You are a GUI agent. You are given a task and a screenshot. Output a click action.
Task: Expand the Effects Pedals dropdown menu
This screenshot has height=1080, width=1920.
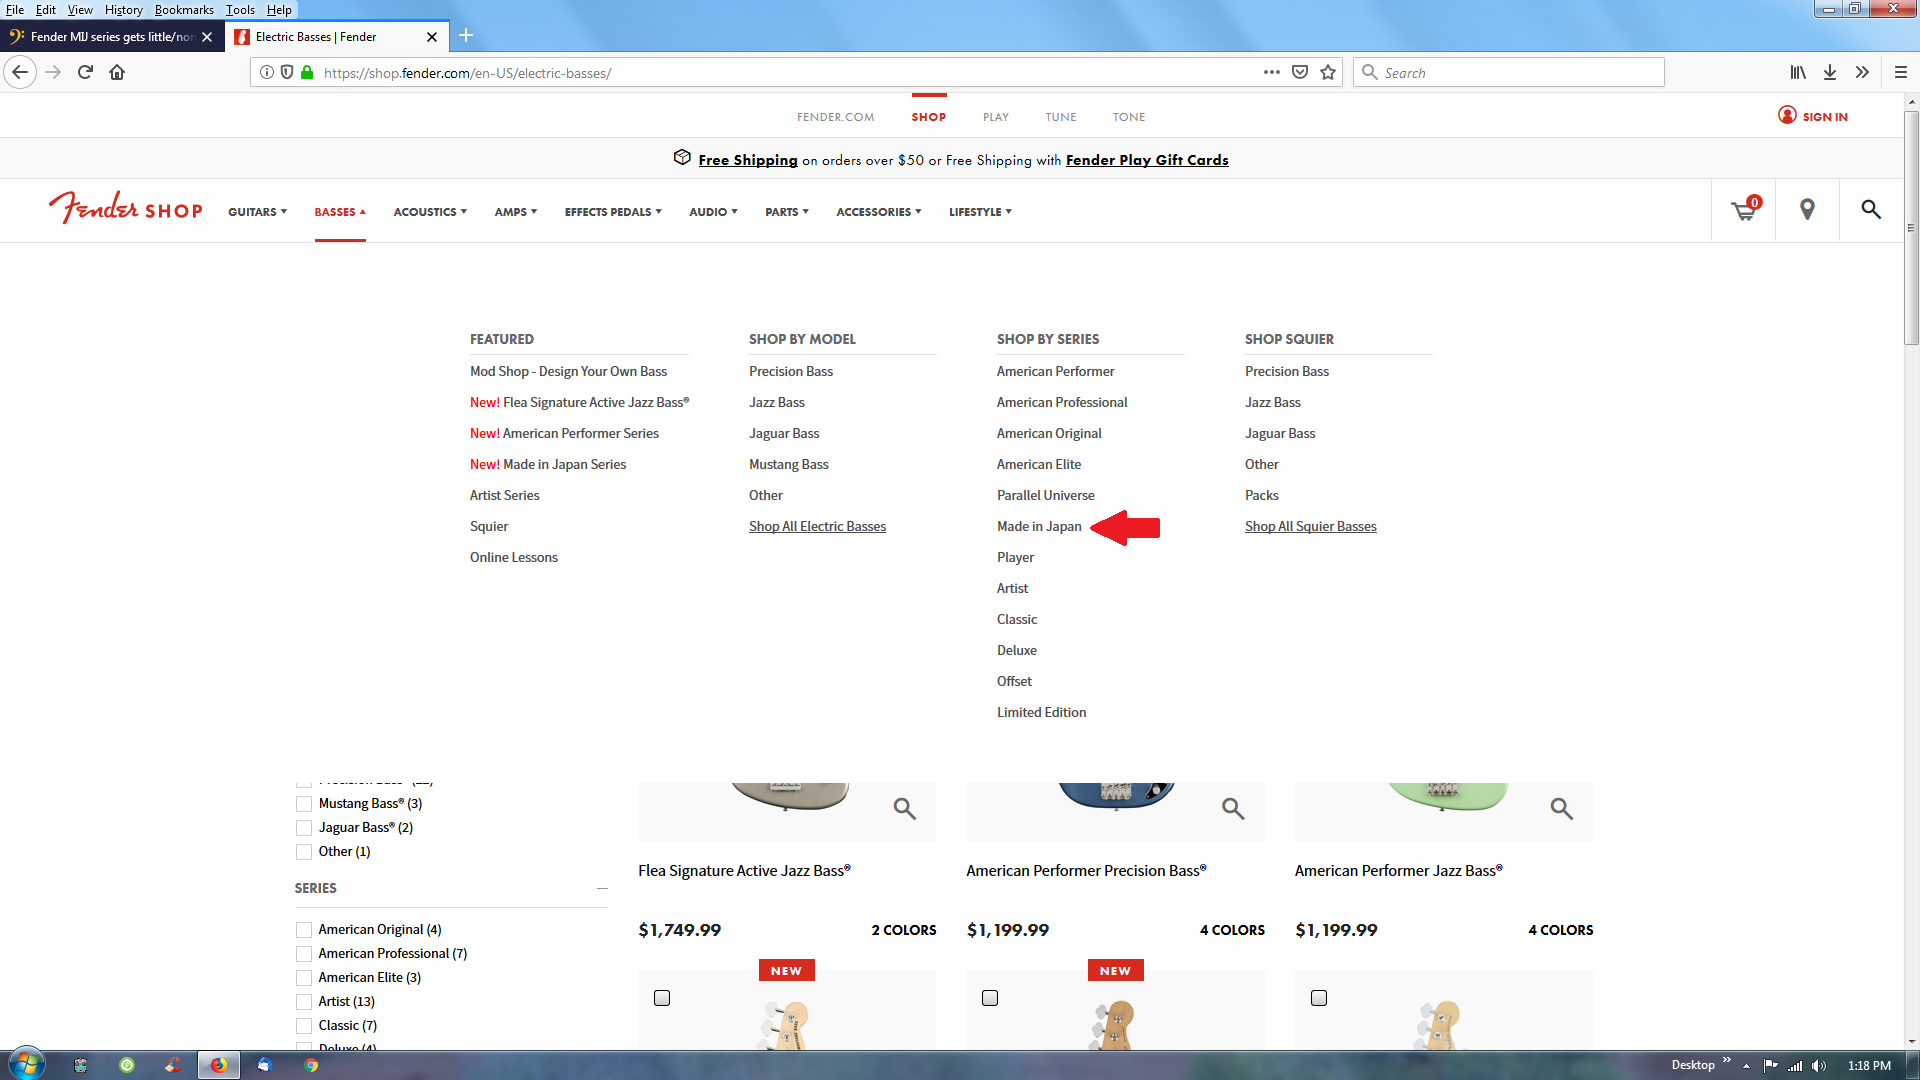click(613, 212)
